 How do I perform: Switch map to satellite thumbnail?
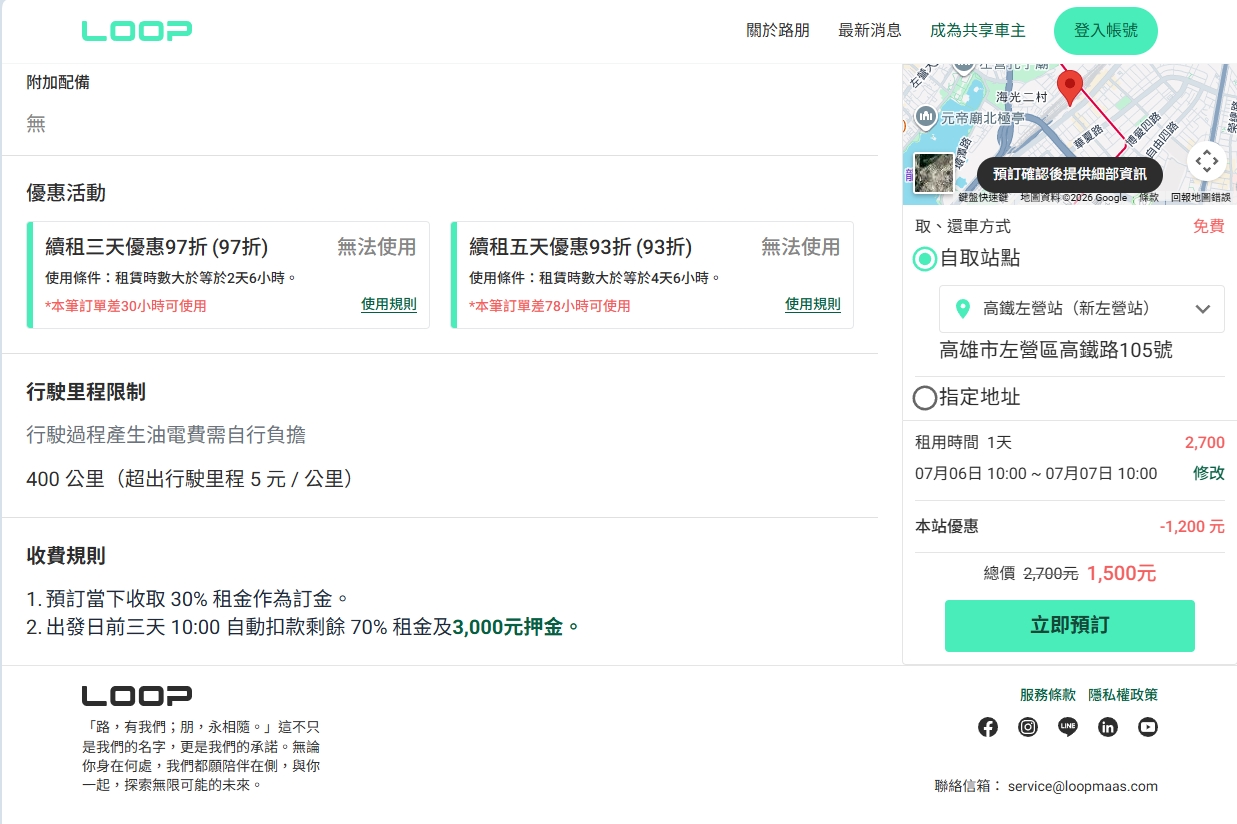934,171
